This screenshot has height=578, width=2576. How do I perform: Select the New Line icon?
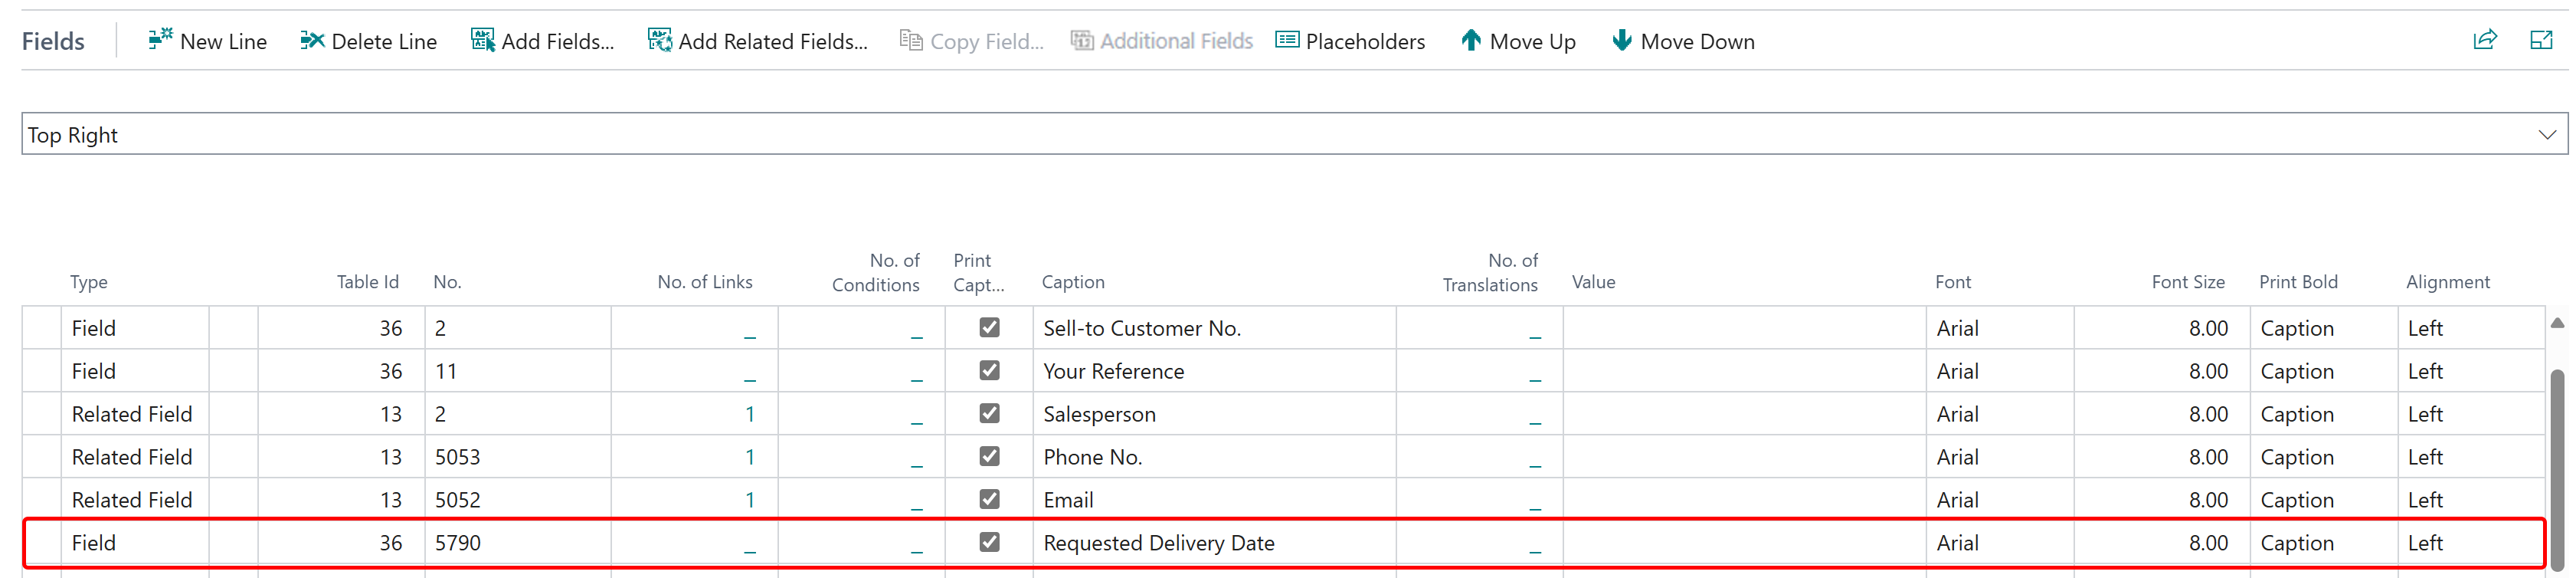coord(160,40)
